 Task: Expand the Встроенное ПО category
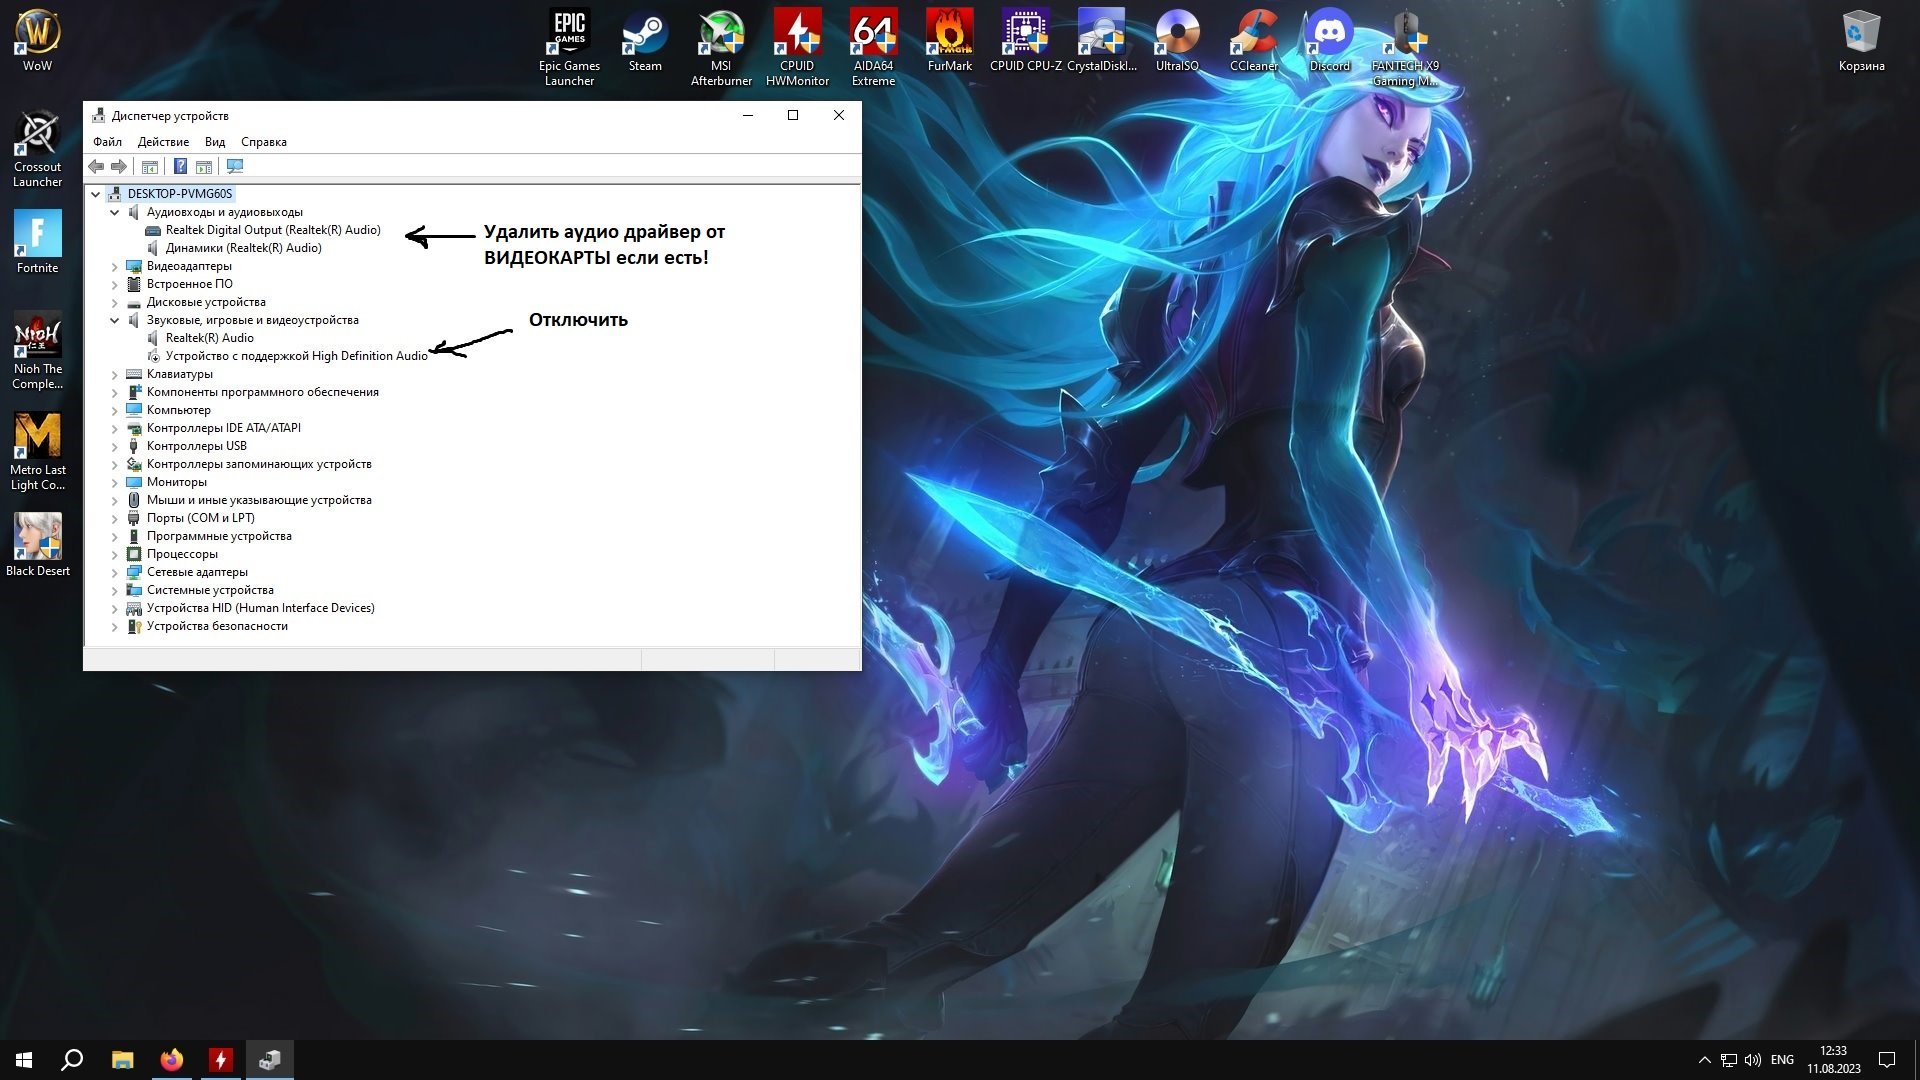[114, 284]
